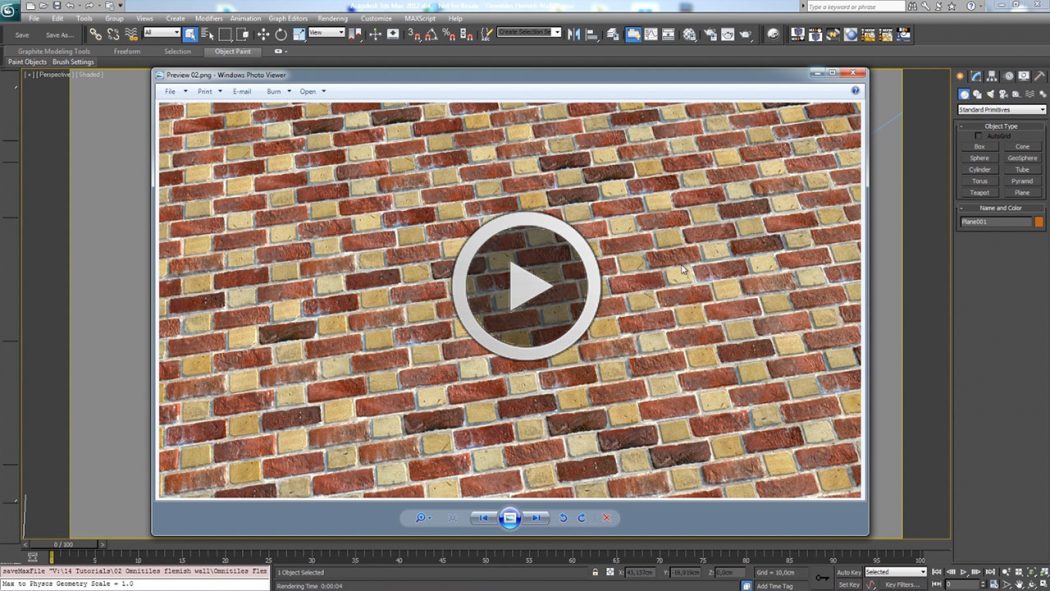Click the Teapot primitive button

click(x=979, y=192)
